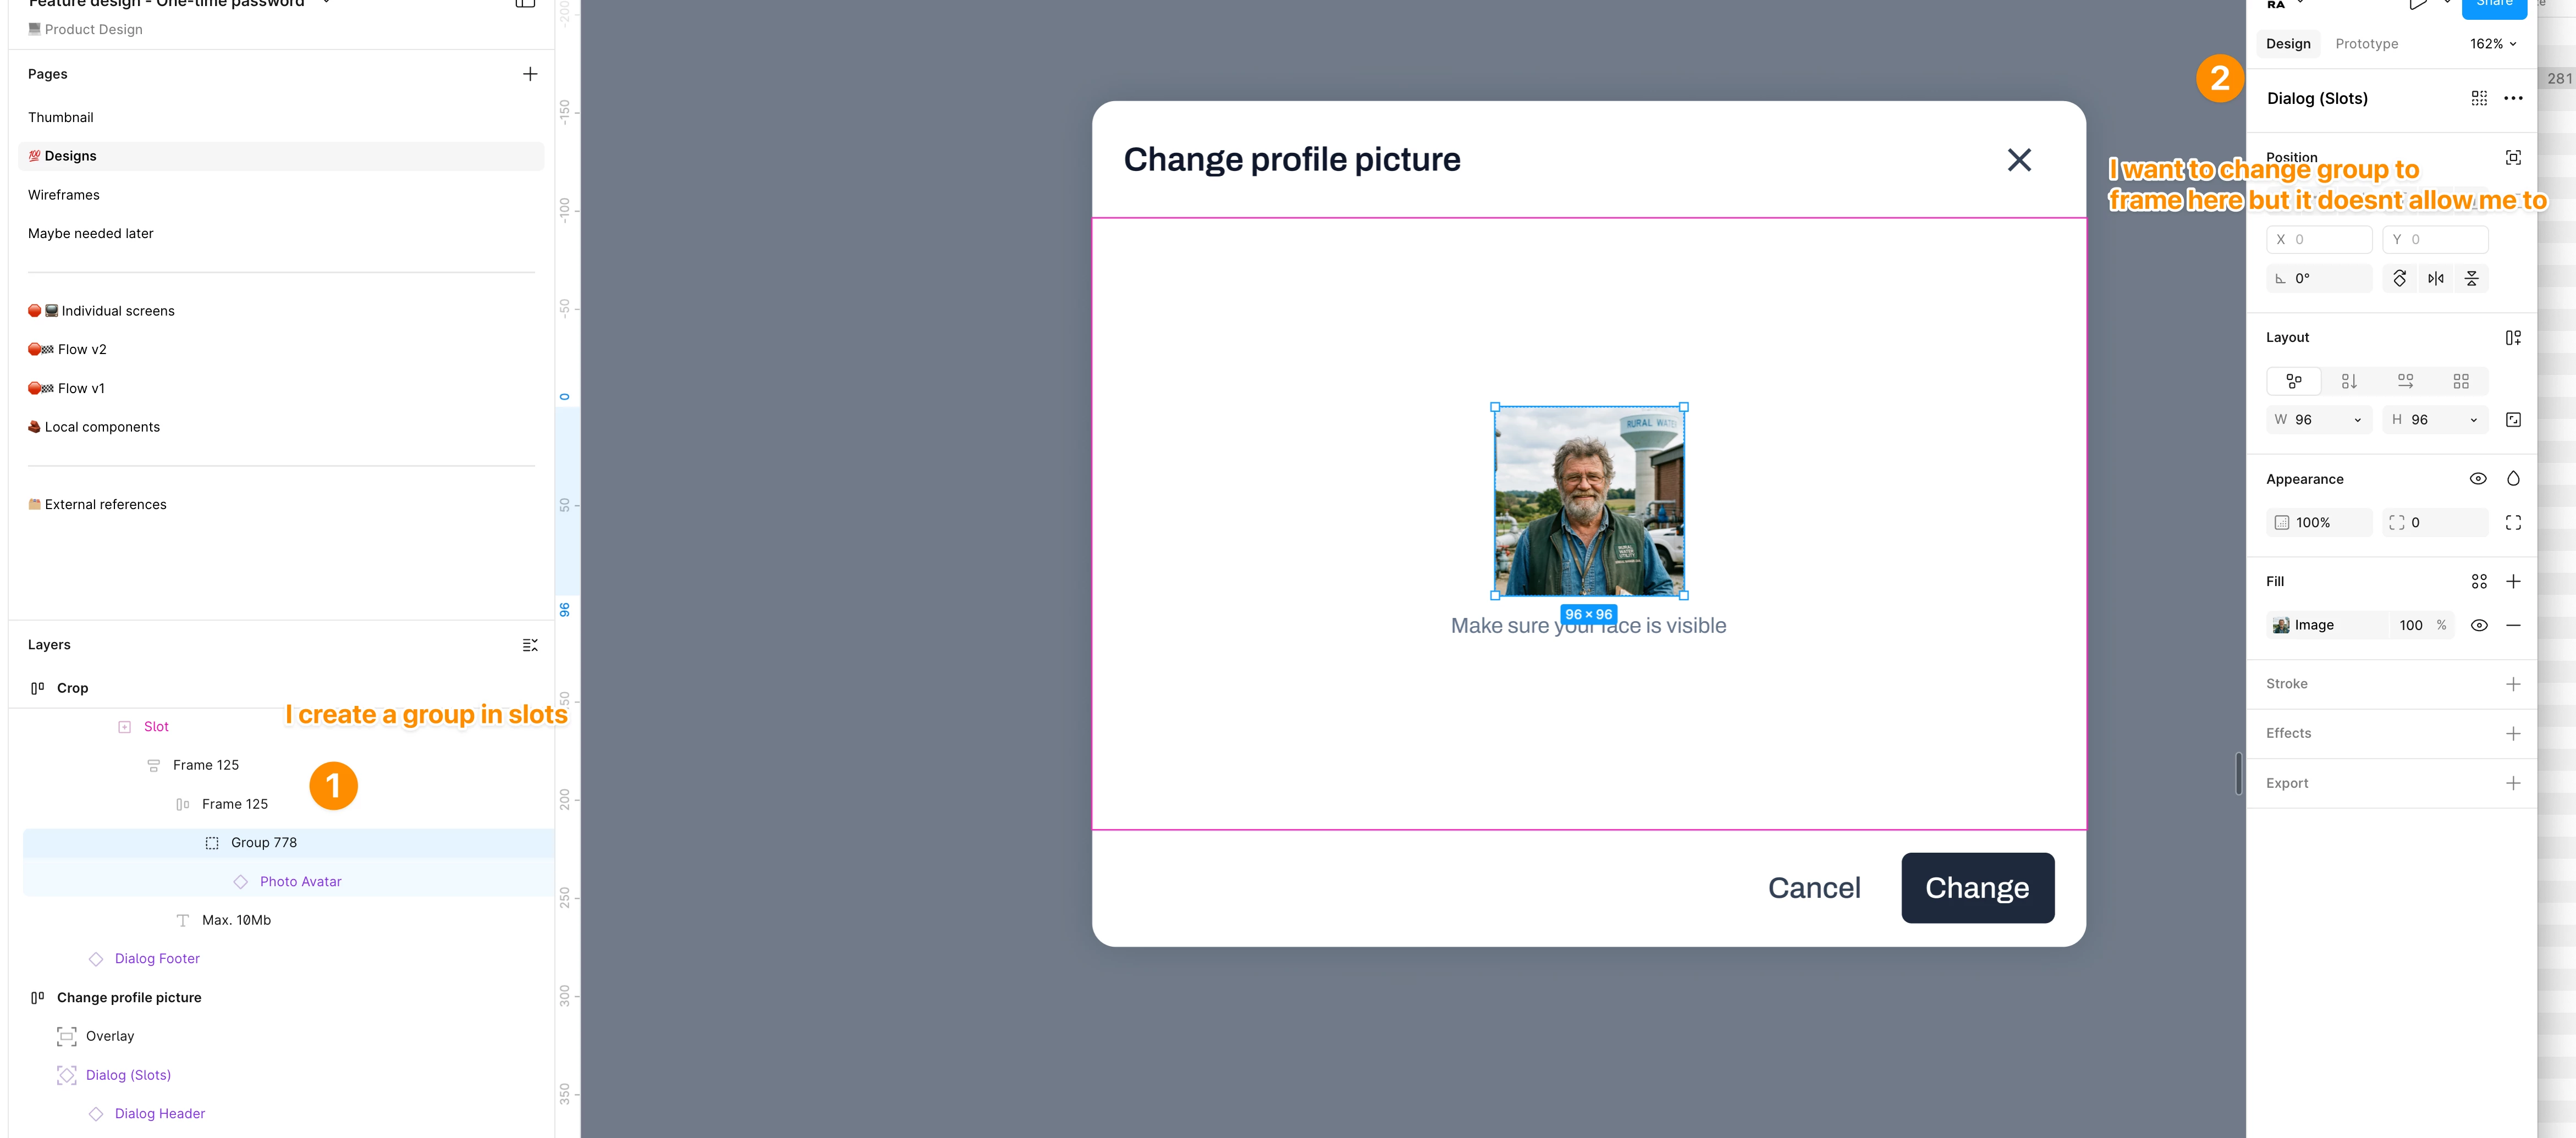Flip horizontal using the mirror icon
This screenshot has width=2576, height=1138.
(x=2435, y=279)
